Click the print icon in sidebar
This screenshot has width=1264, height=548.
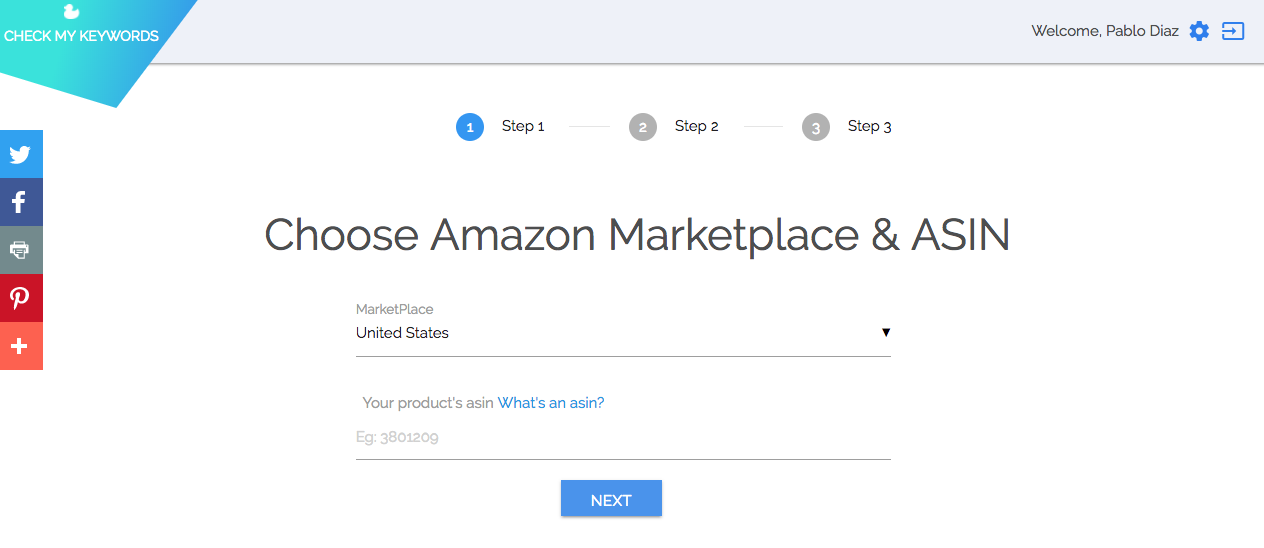click(20, 250)
